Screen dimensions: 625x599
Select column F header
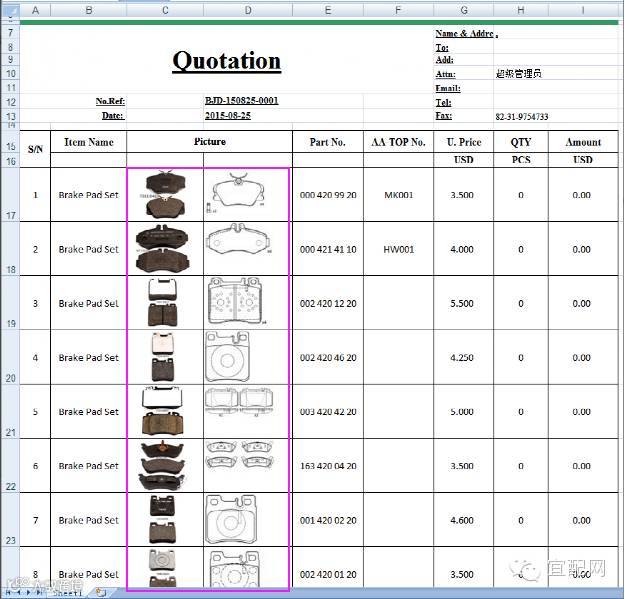pyautogui.click(x=398, y=10)
